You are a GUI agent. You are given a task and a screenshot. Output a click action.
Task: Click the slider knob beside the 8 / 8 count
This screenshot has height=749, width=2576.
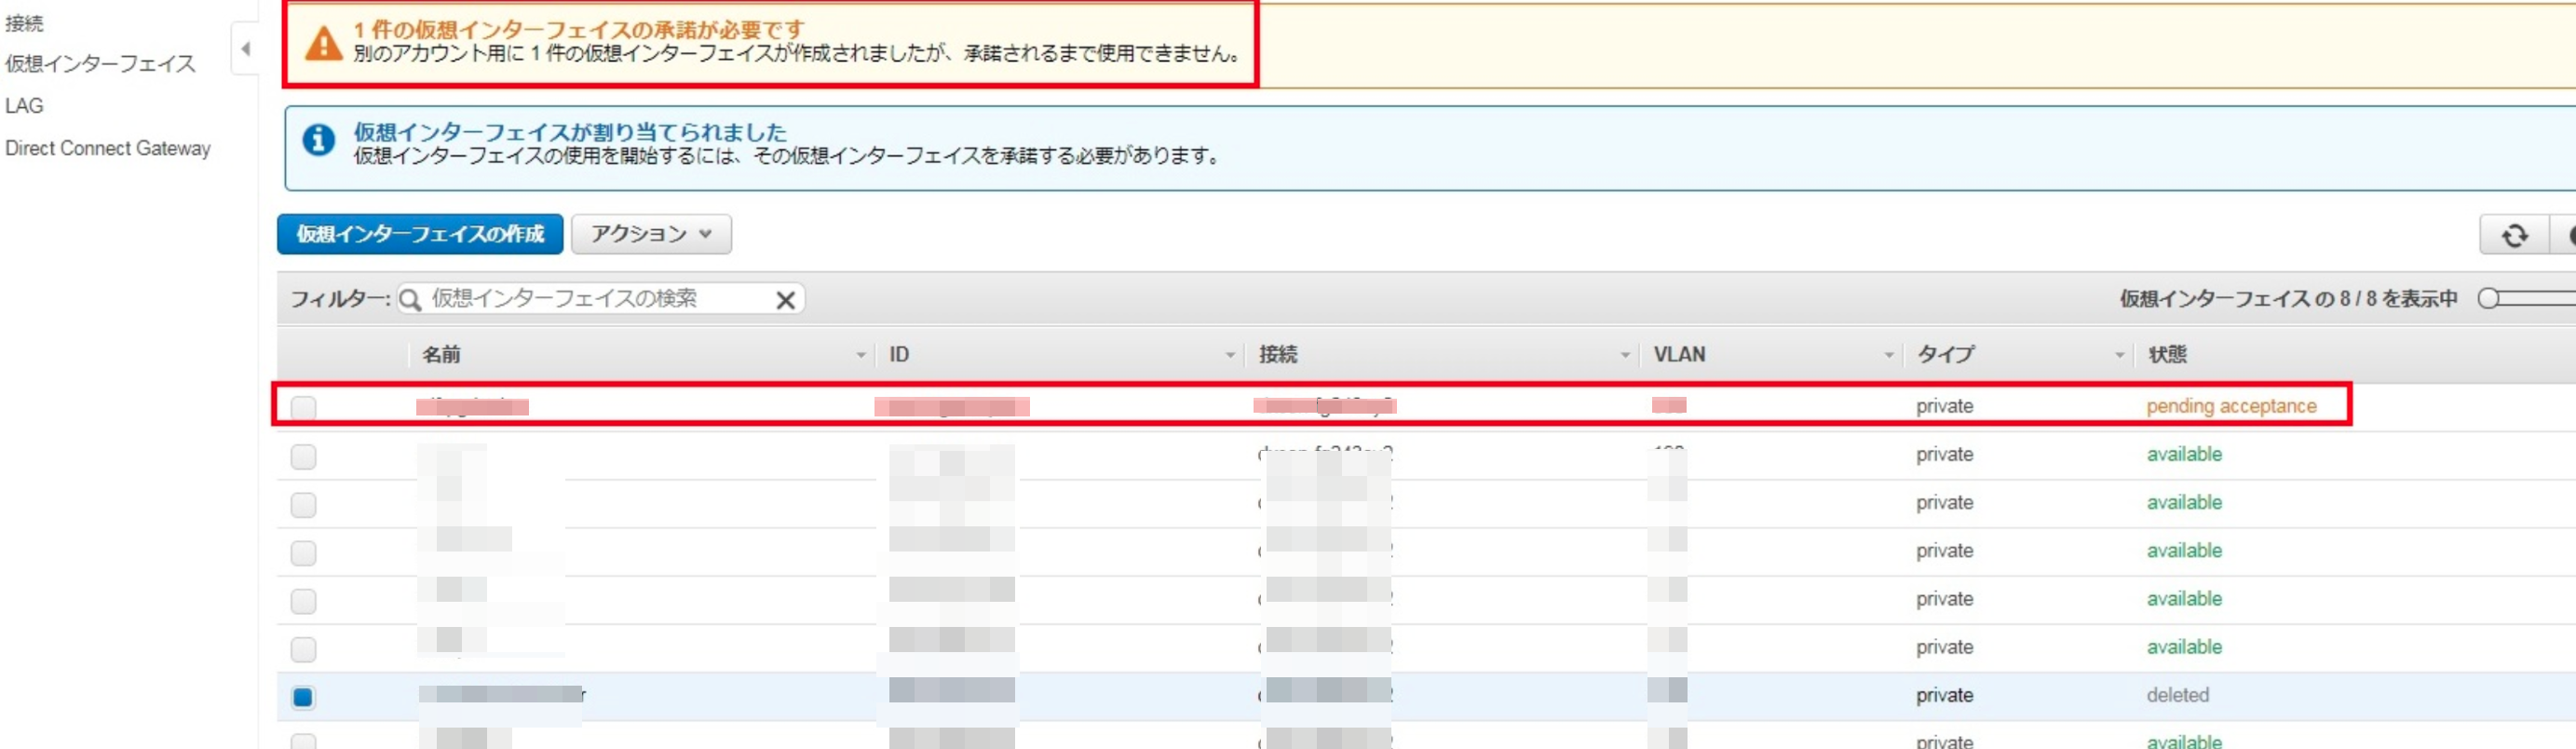[2489, 299]
